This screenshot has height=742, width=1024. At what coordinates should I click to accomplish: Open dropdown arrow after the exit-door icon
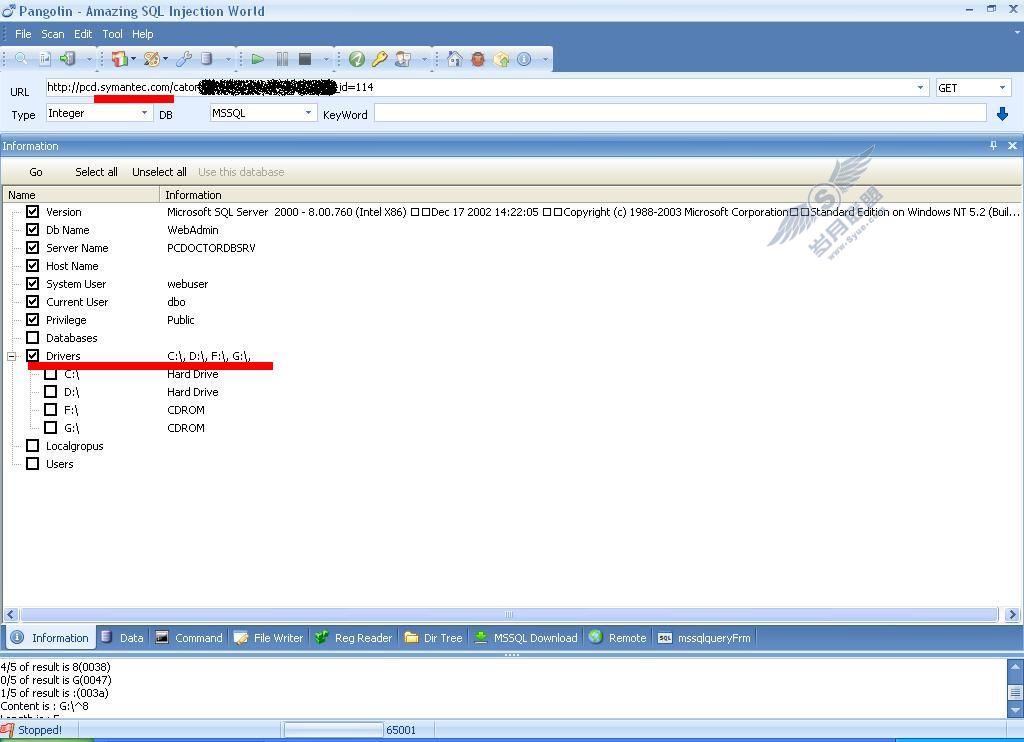tap(89, 59)
